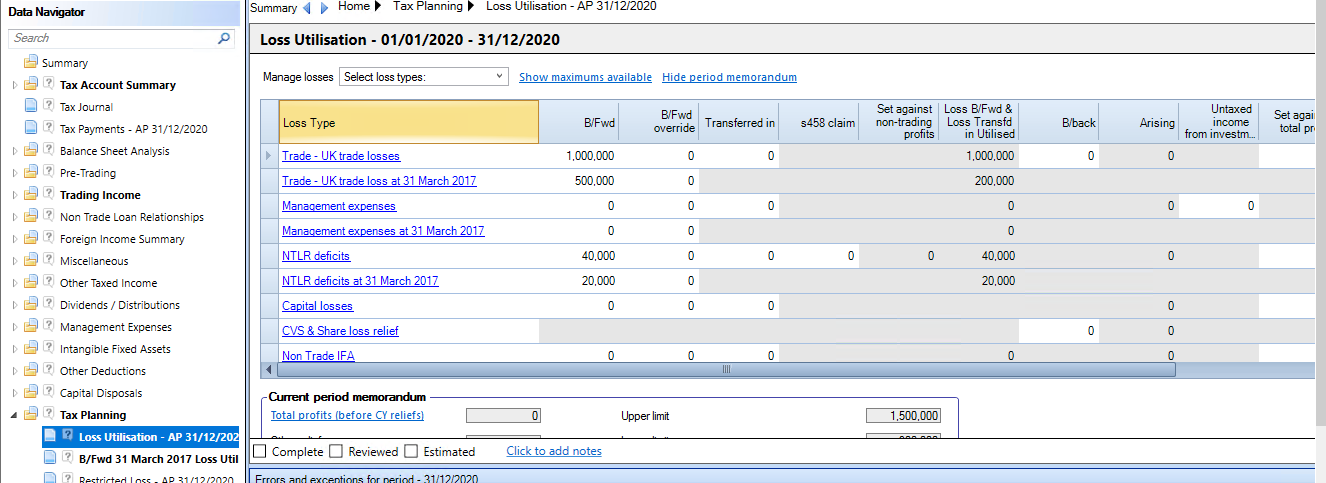Open Tax Planning in the breadcrumb
The image size is (1326, 483).
[x=428, y=7]
